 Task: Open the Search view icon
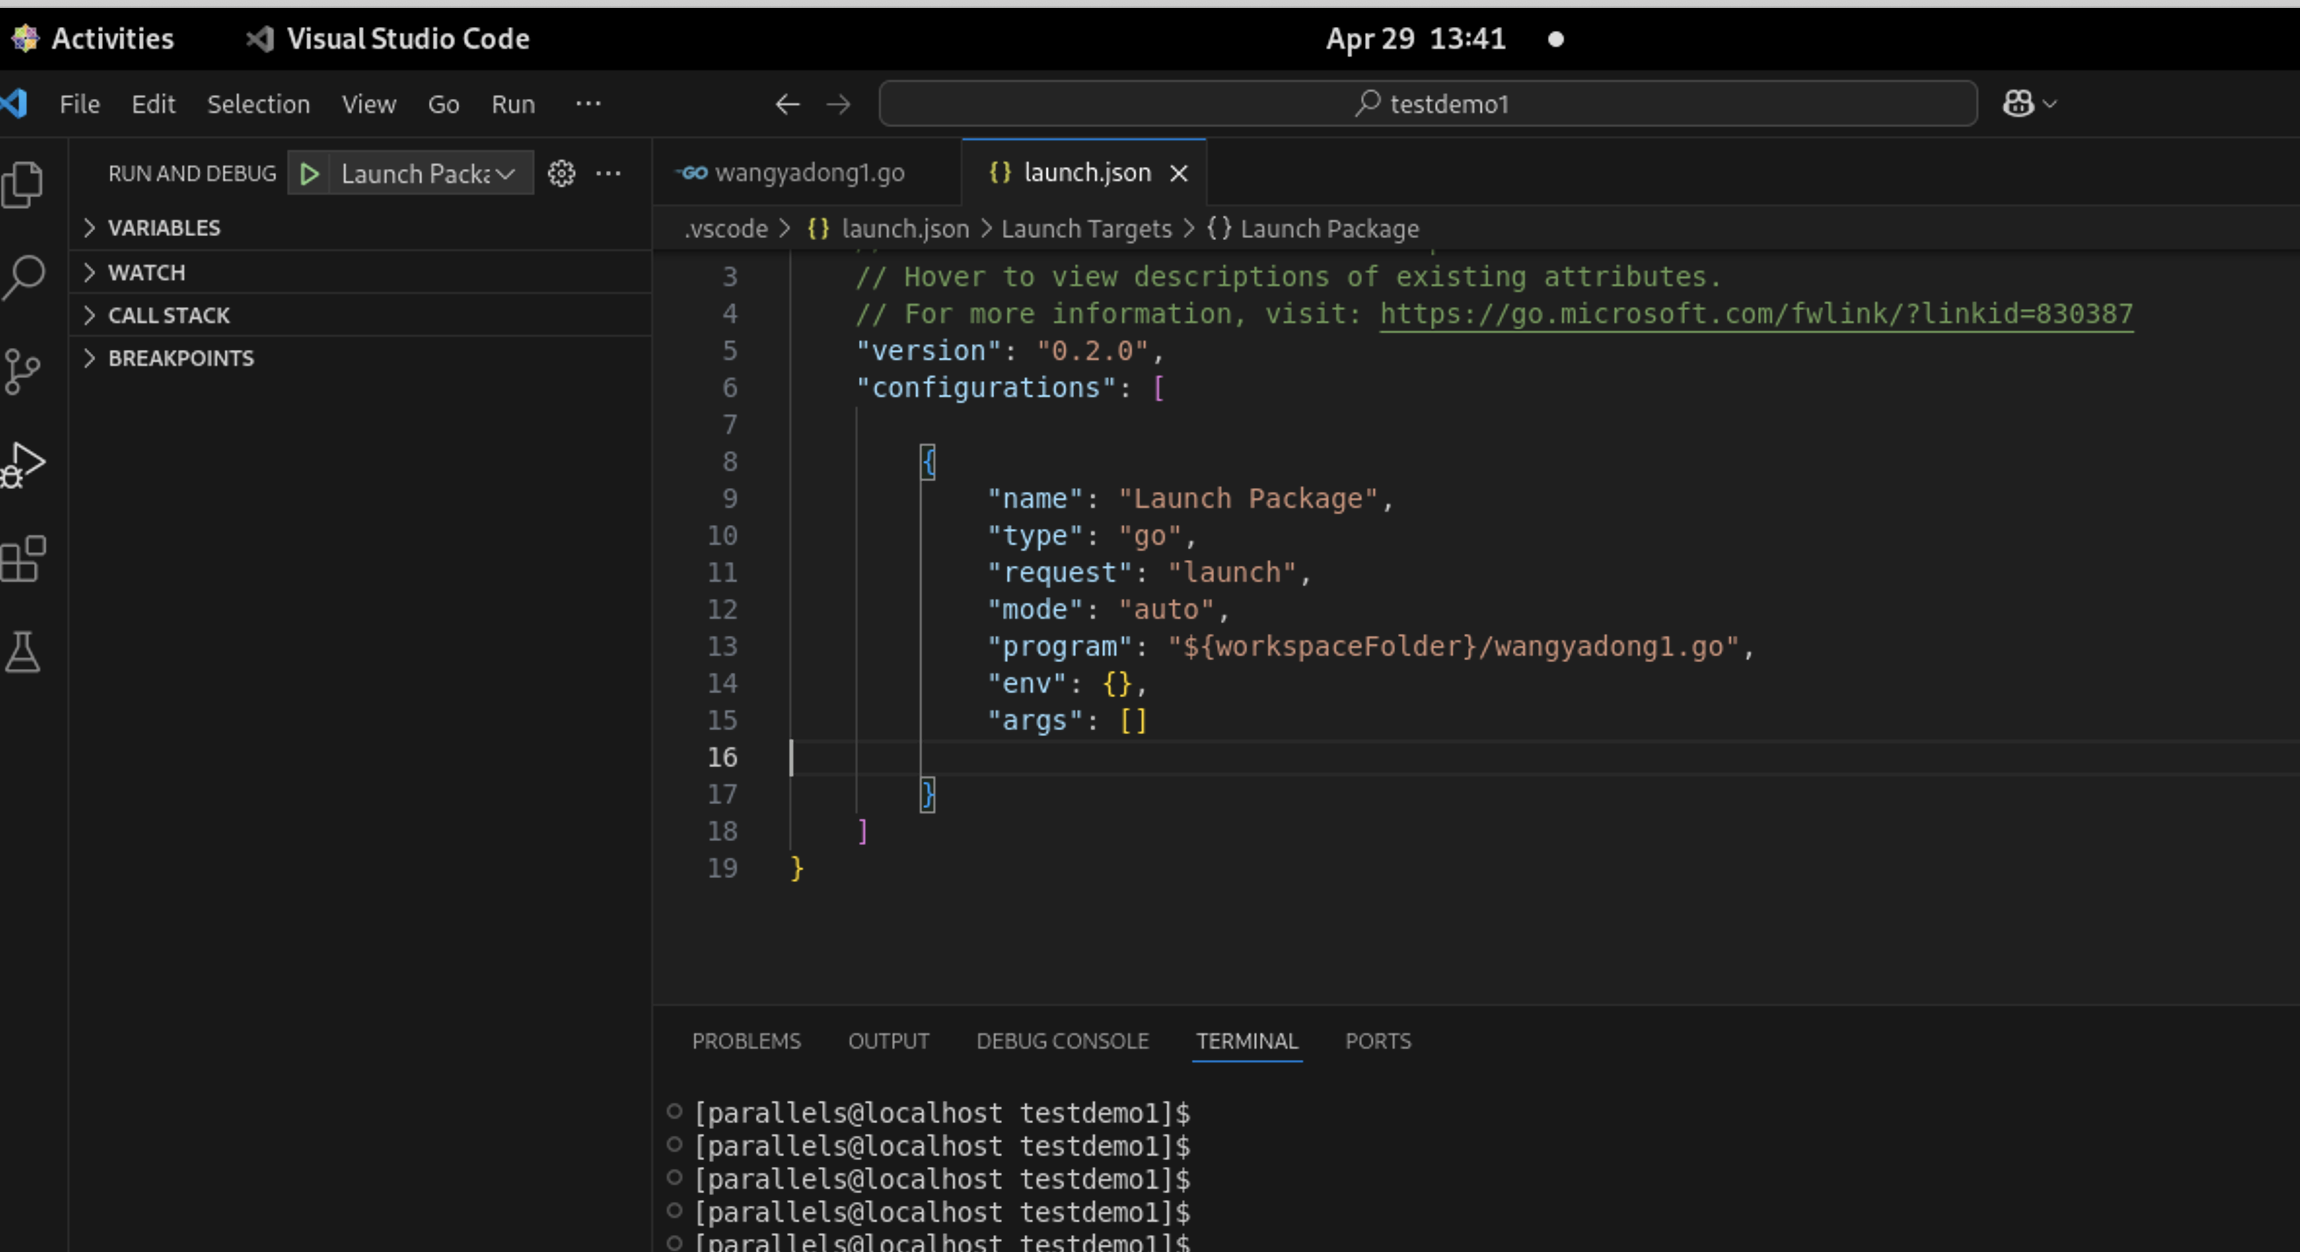(22, 278)
